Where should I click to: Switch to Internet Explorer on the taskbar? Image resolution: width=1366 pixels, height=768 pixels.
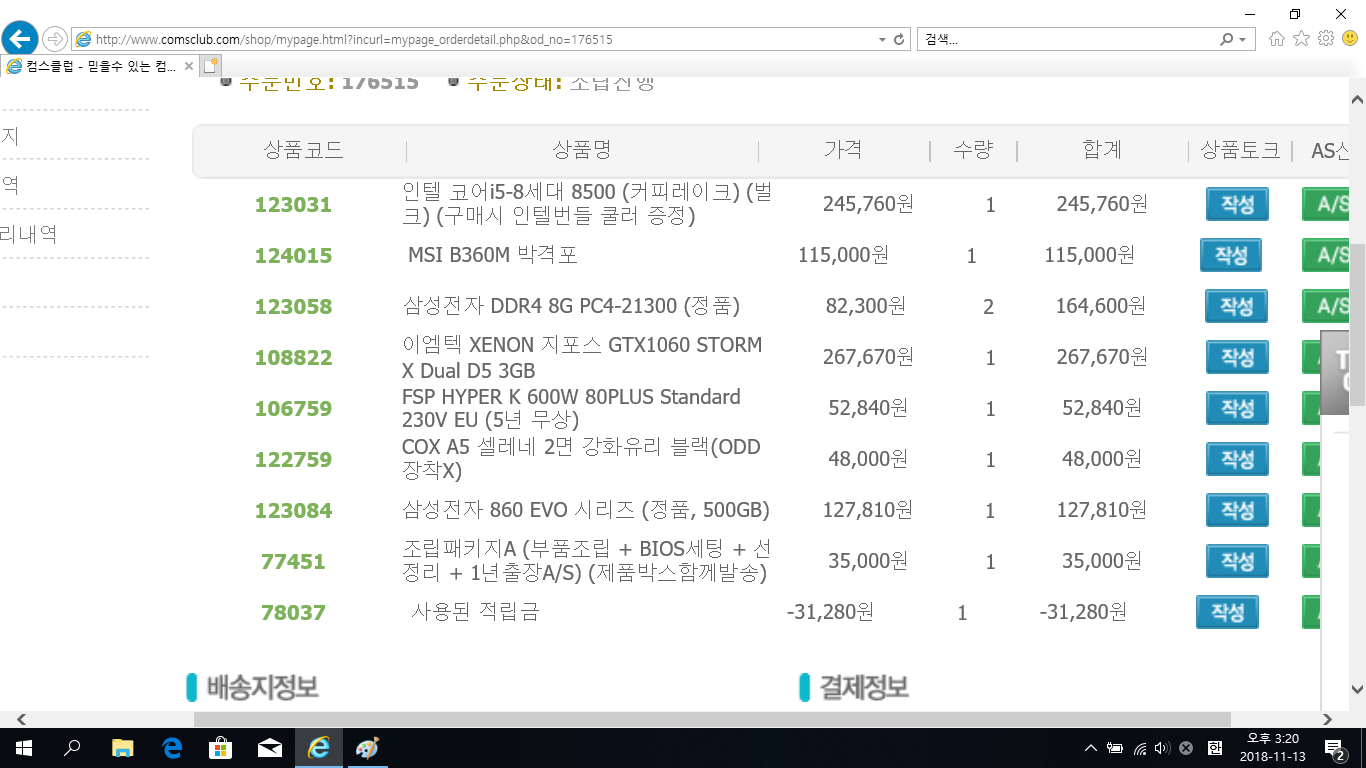coord(319,748)
